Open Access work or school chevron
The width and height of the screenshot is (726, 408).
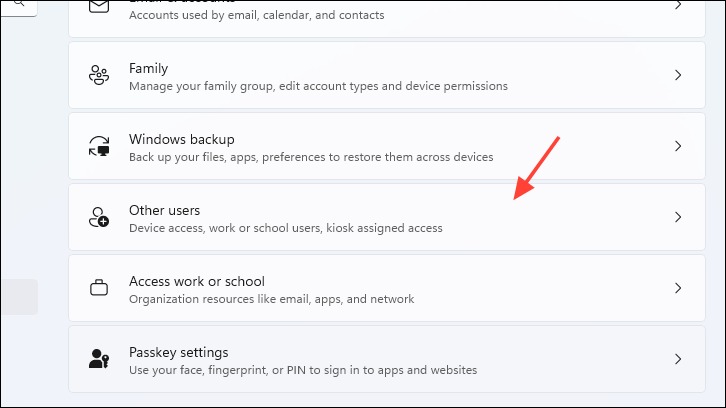click(678, 288)
